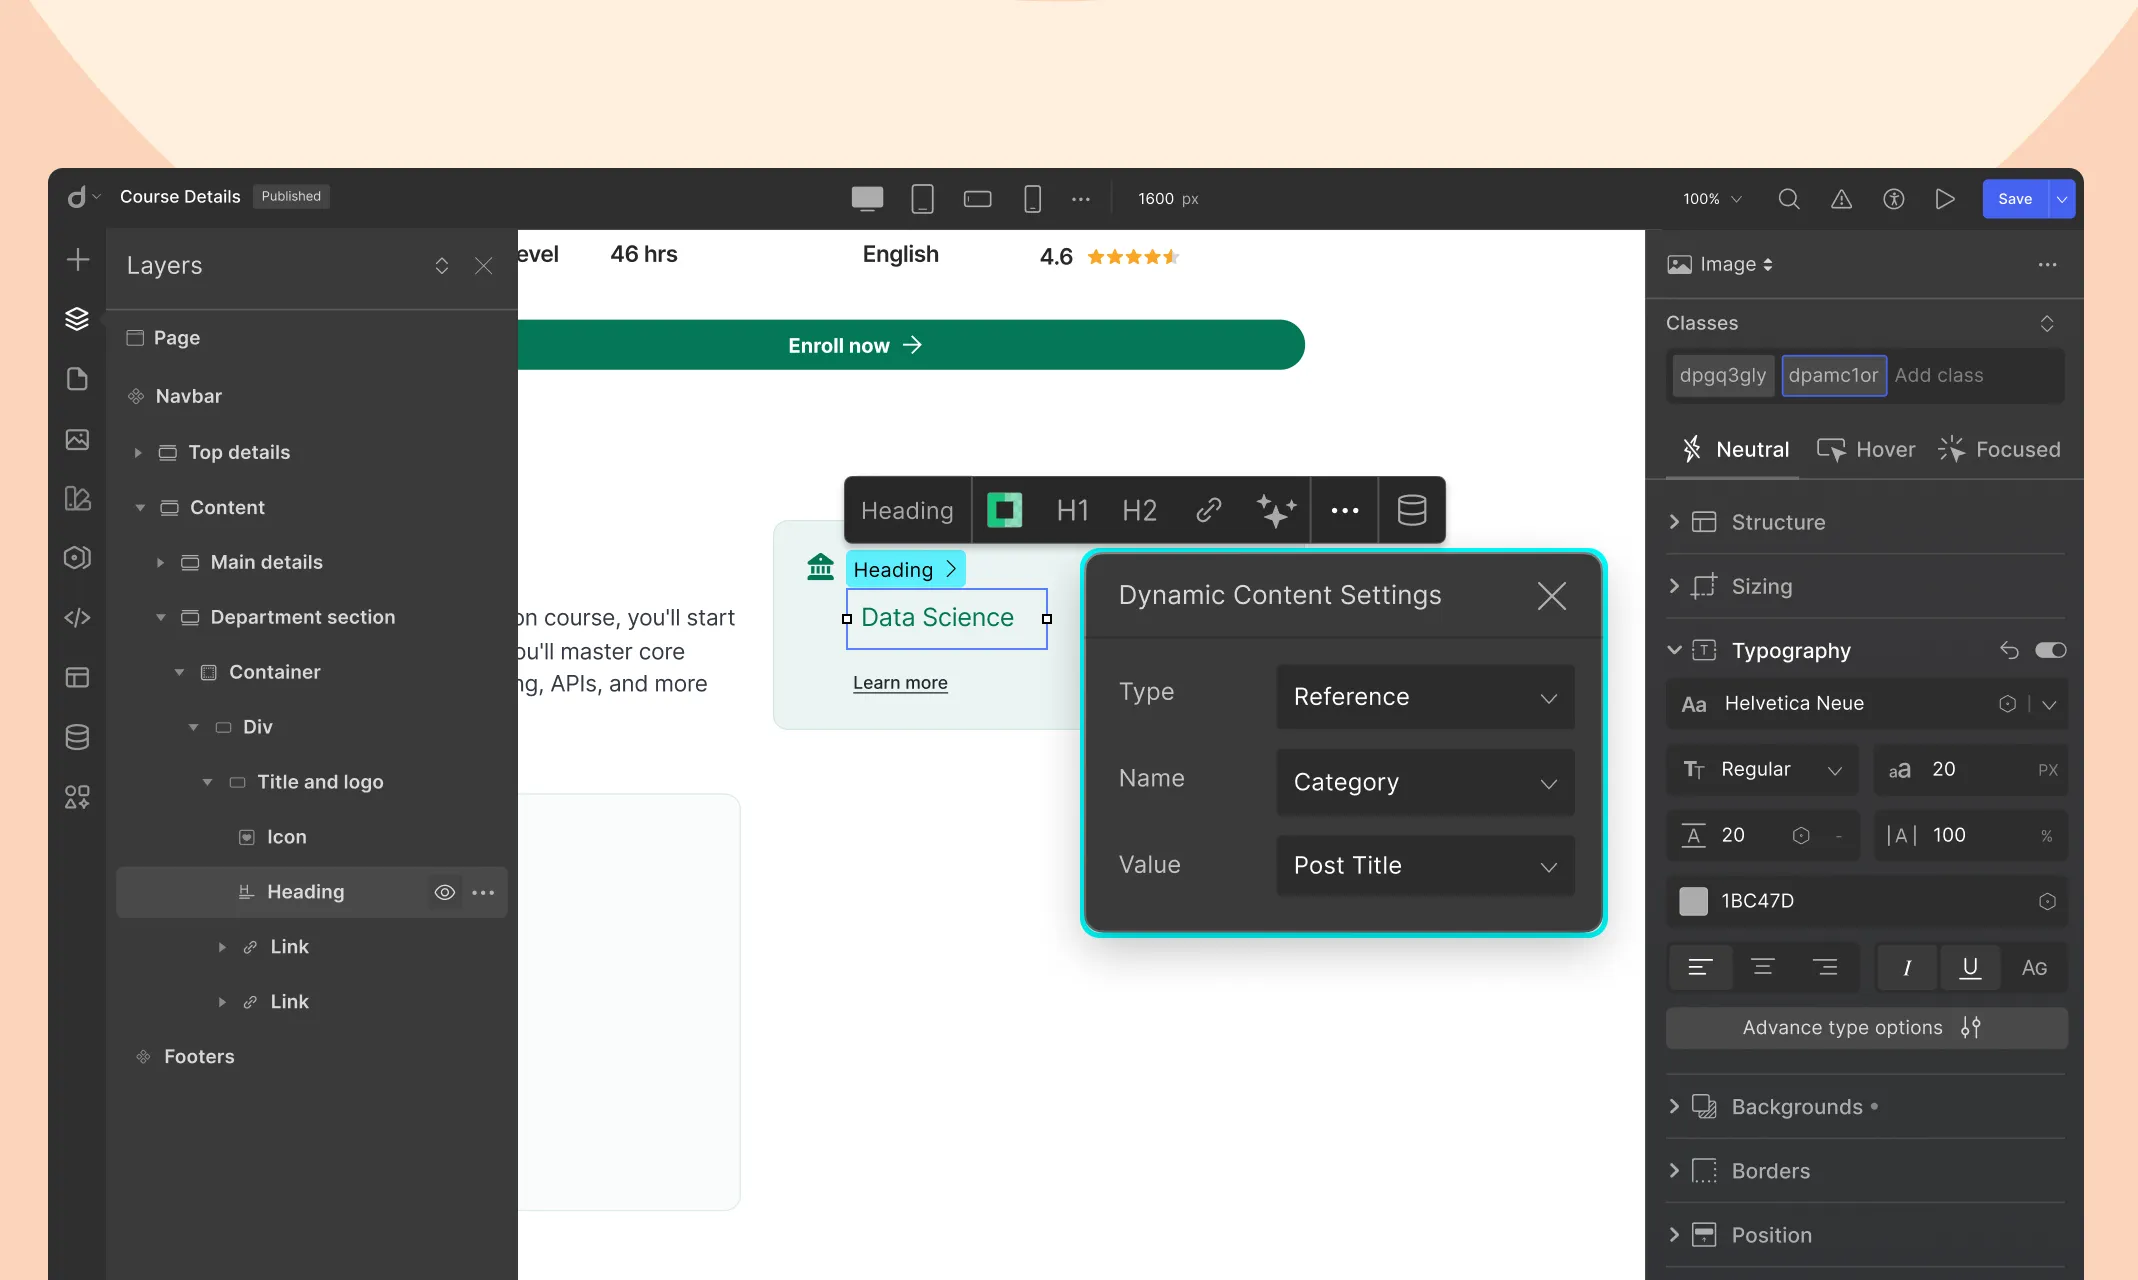Switch to tablet portrait viewport icon
Viewport: 2138px width, 1280px height.
coord(923,199)
